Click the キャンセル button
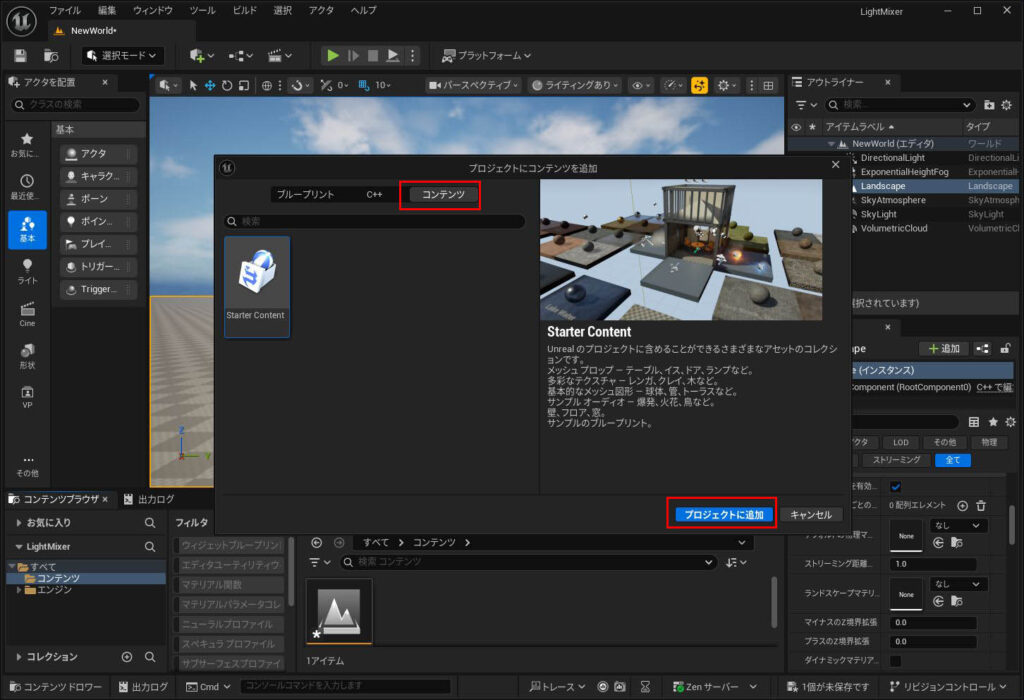This screenshot has width=1024, height=700. pyautogui.click(x=810, y=515)
